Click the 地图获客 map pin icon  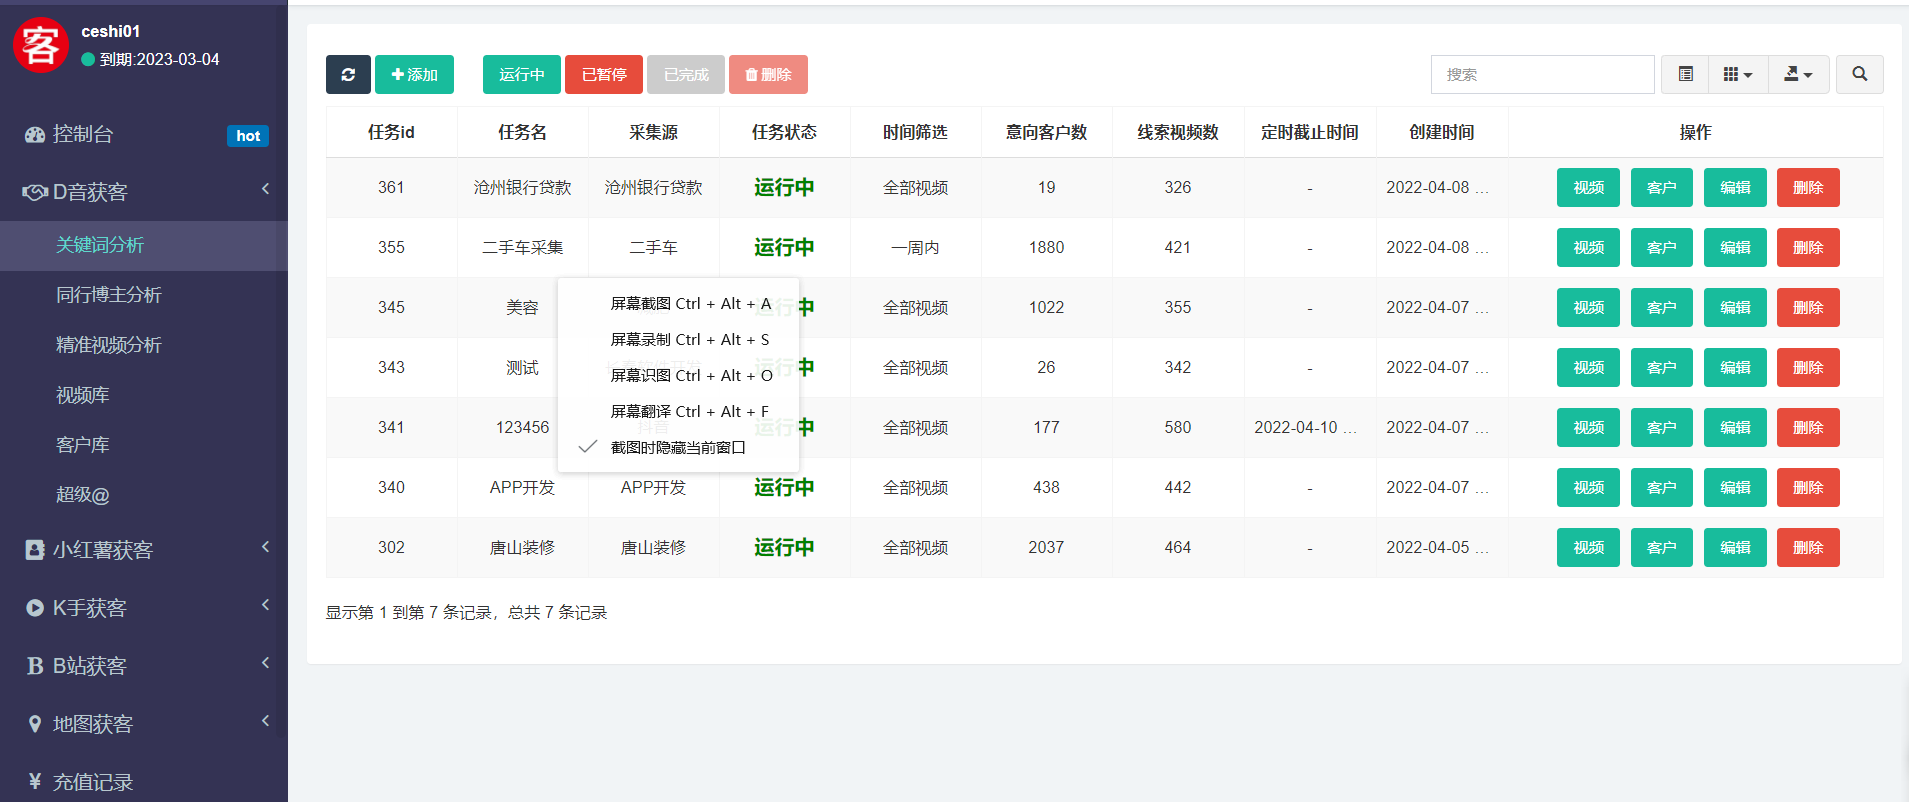coord(35,724)
